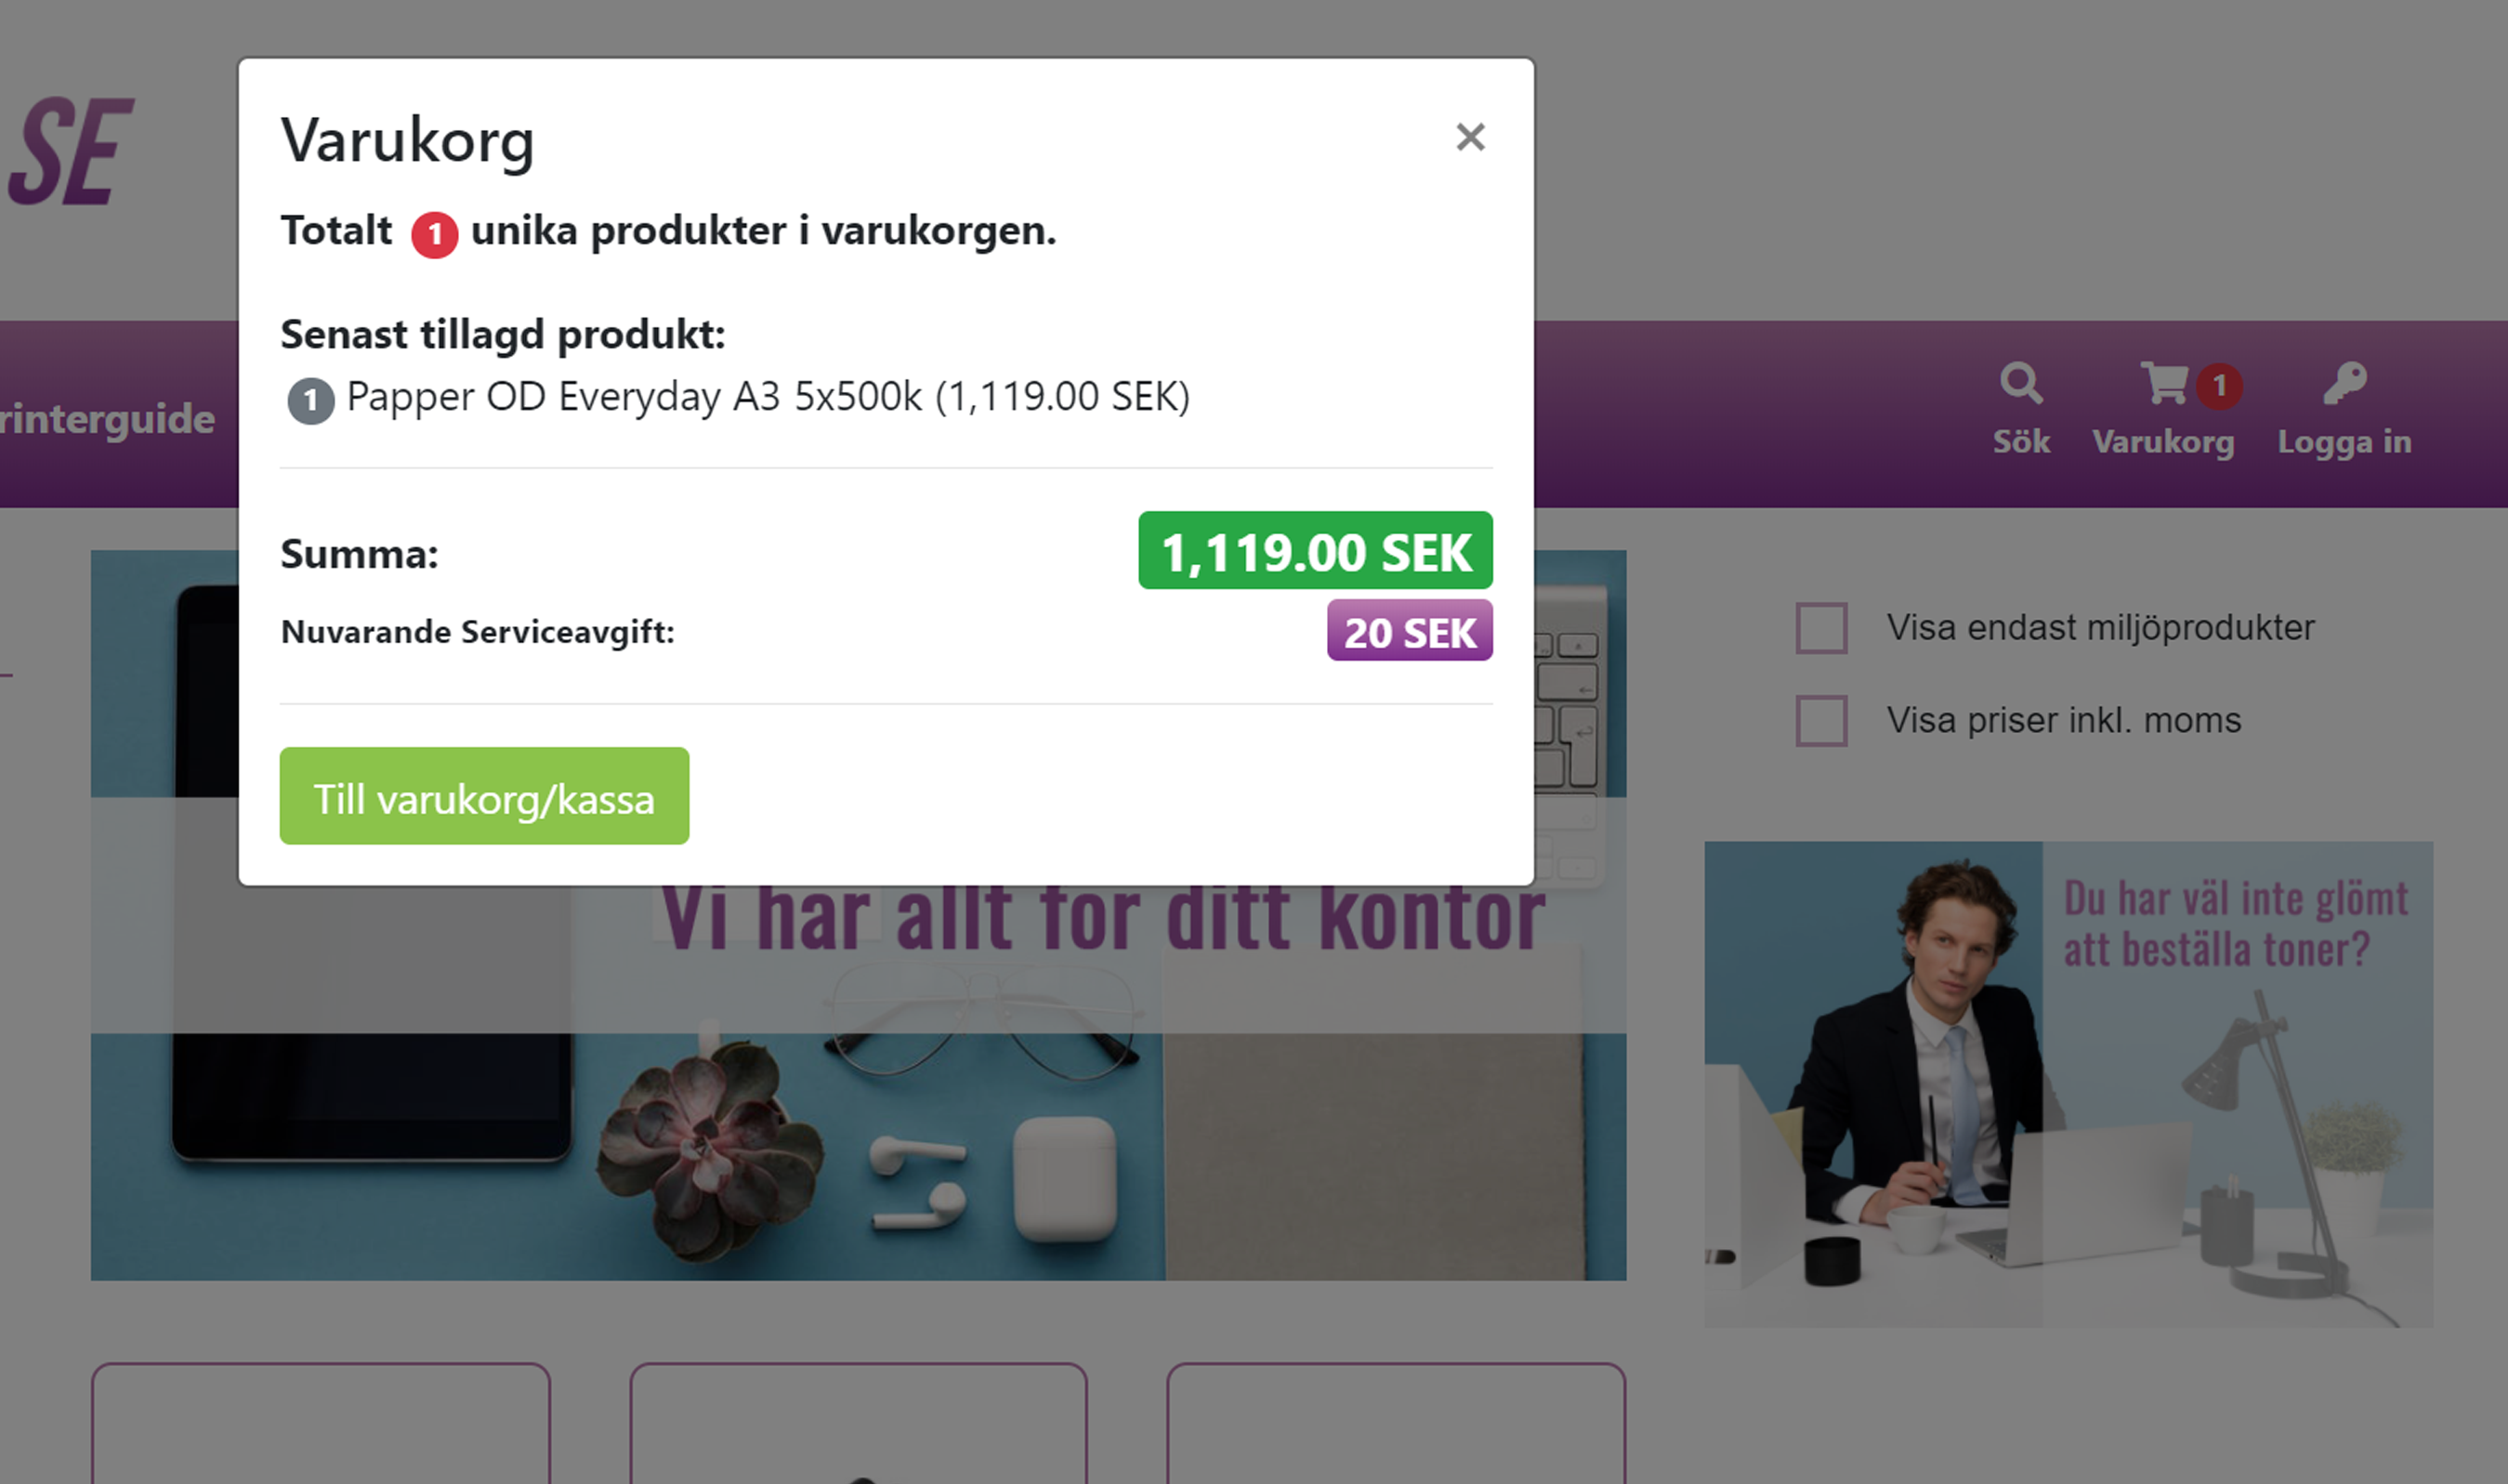Open the toner reminder banner image
Screen dimensions: 2508x1484
coord(2069,1084)
